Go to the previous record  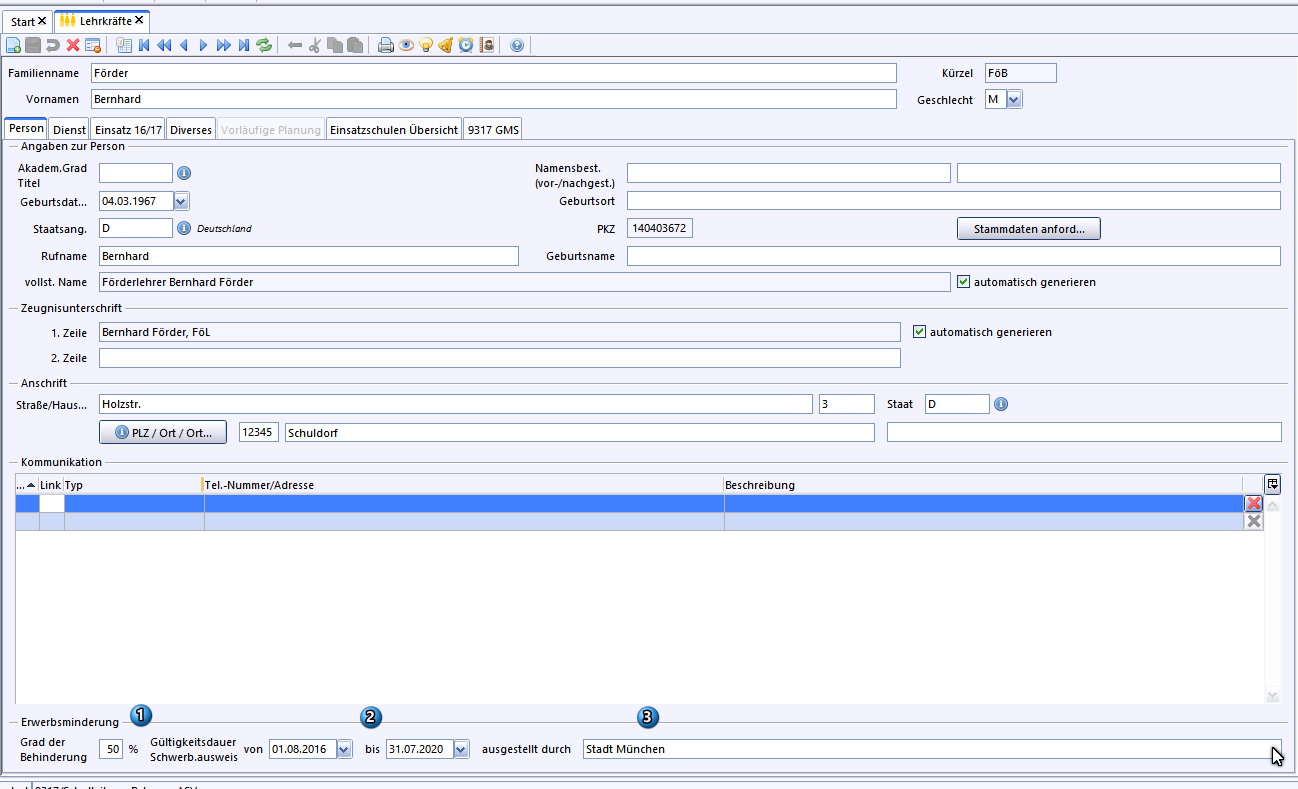click(184, 45)
